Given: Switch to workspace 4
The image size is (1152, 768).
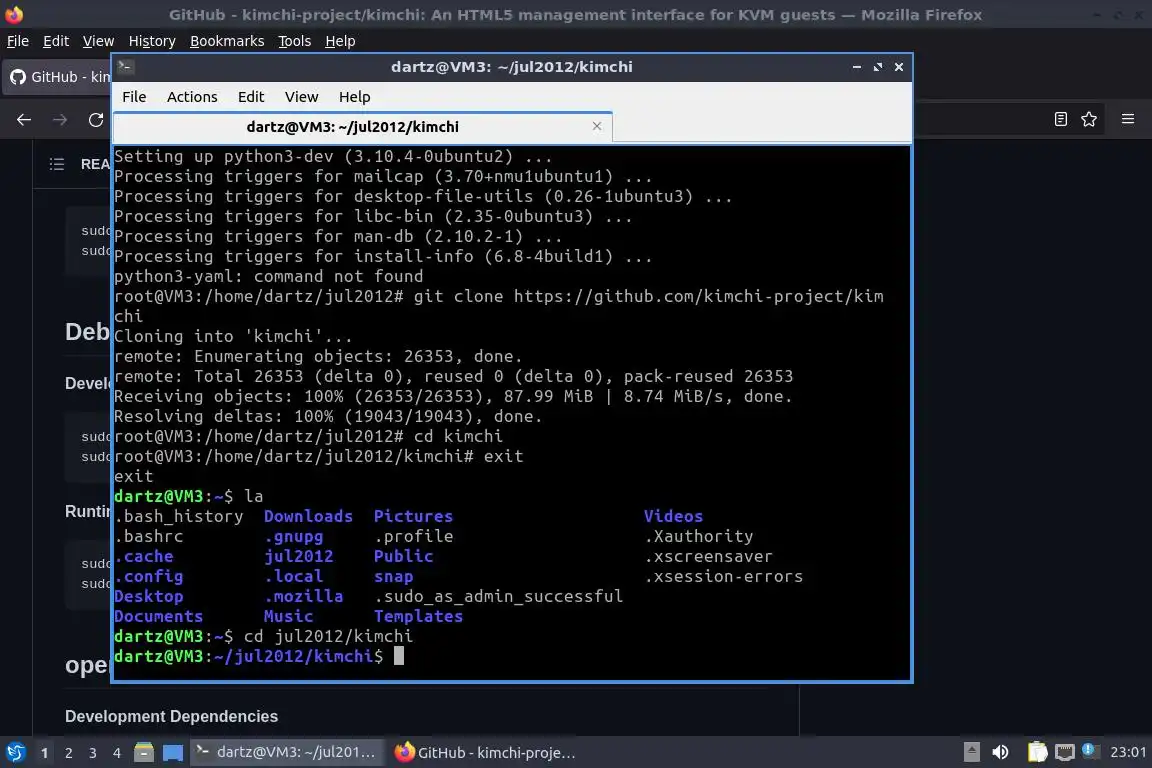Looking at the screenshot, I should coord(117,753).
